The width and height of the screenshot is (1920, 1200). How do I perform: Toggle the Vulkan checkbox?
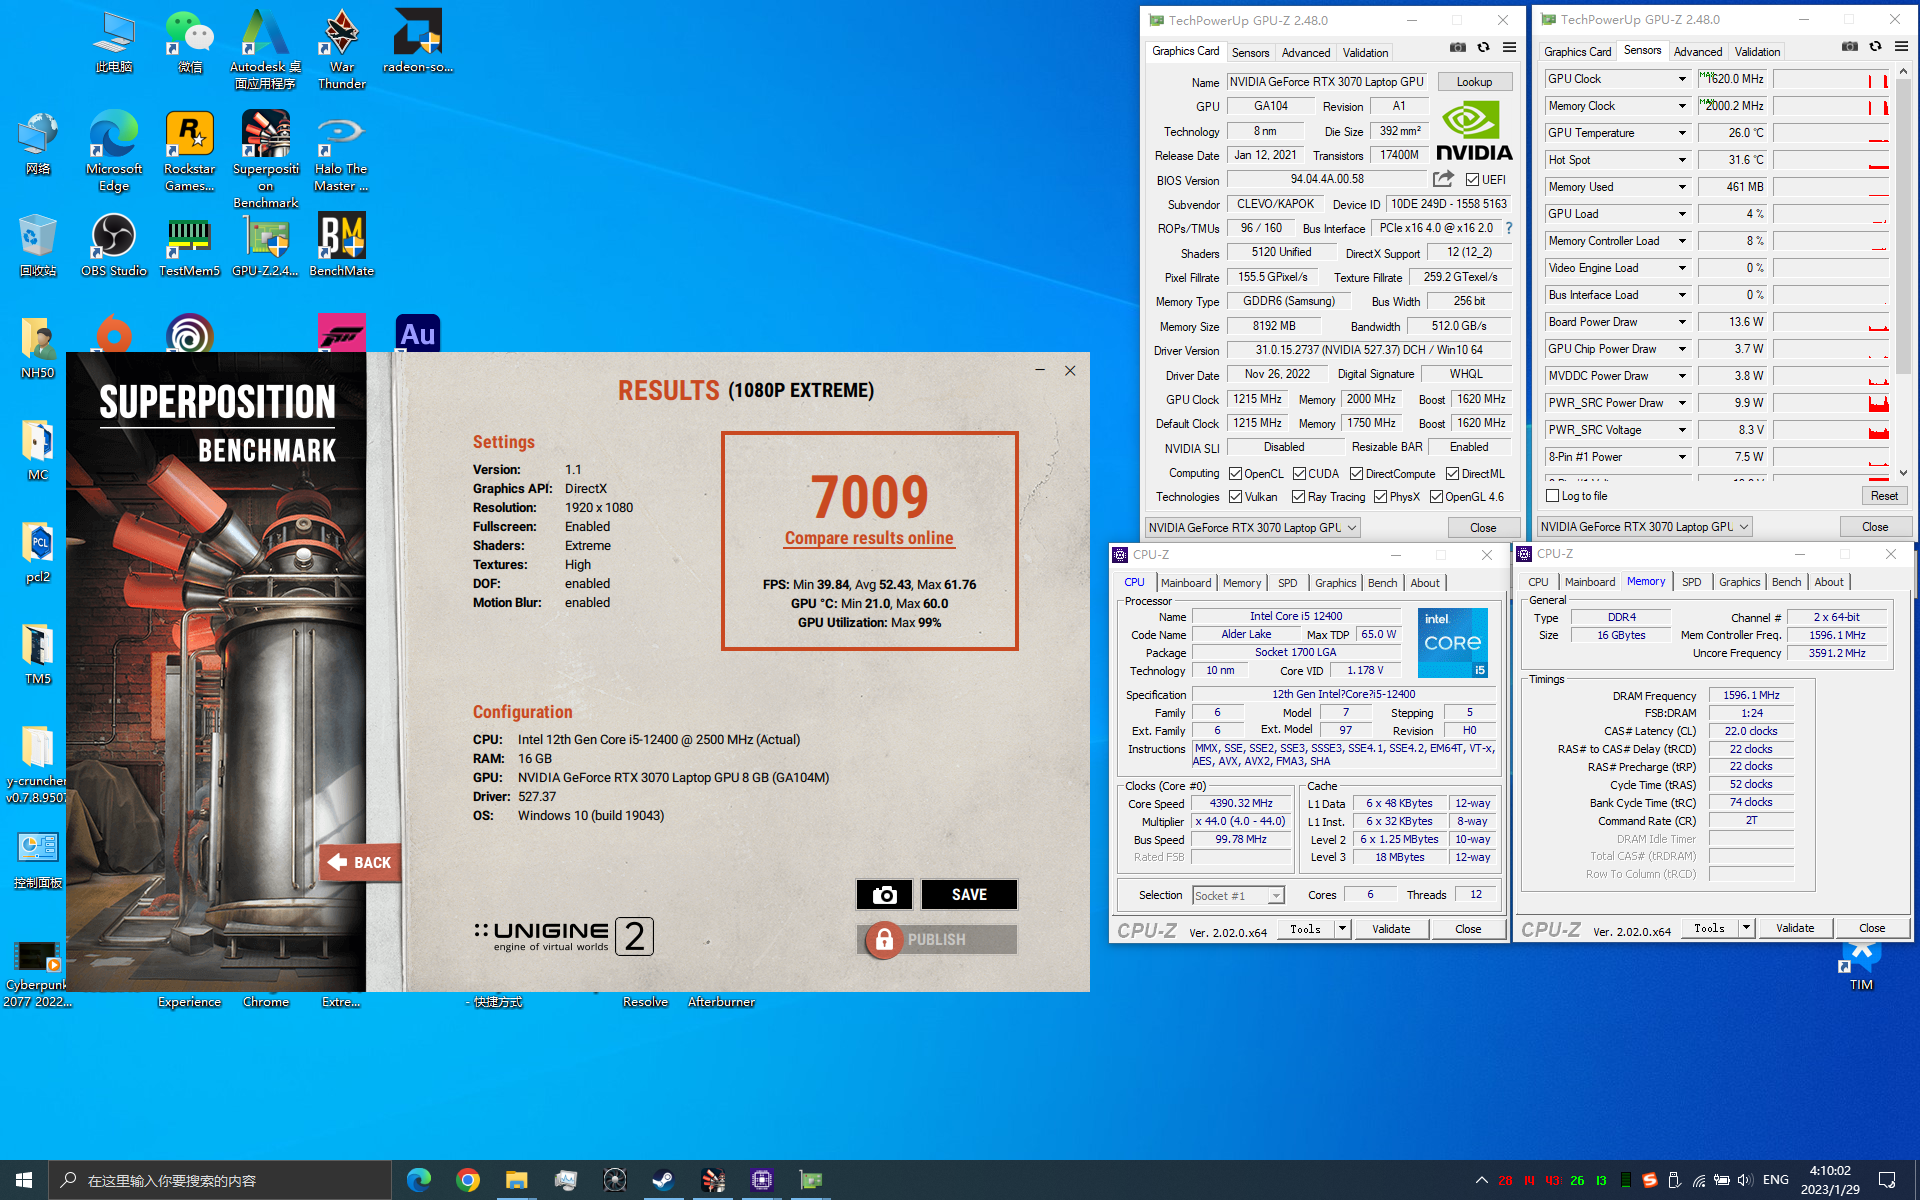(1236, 497)
